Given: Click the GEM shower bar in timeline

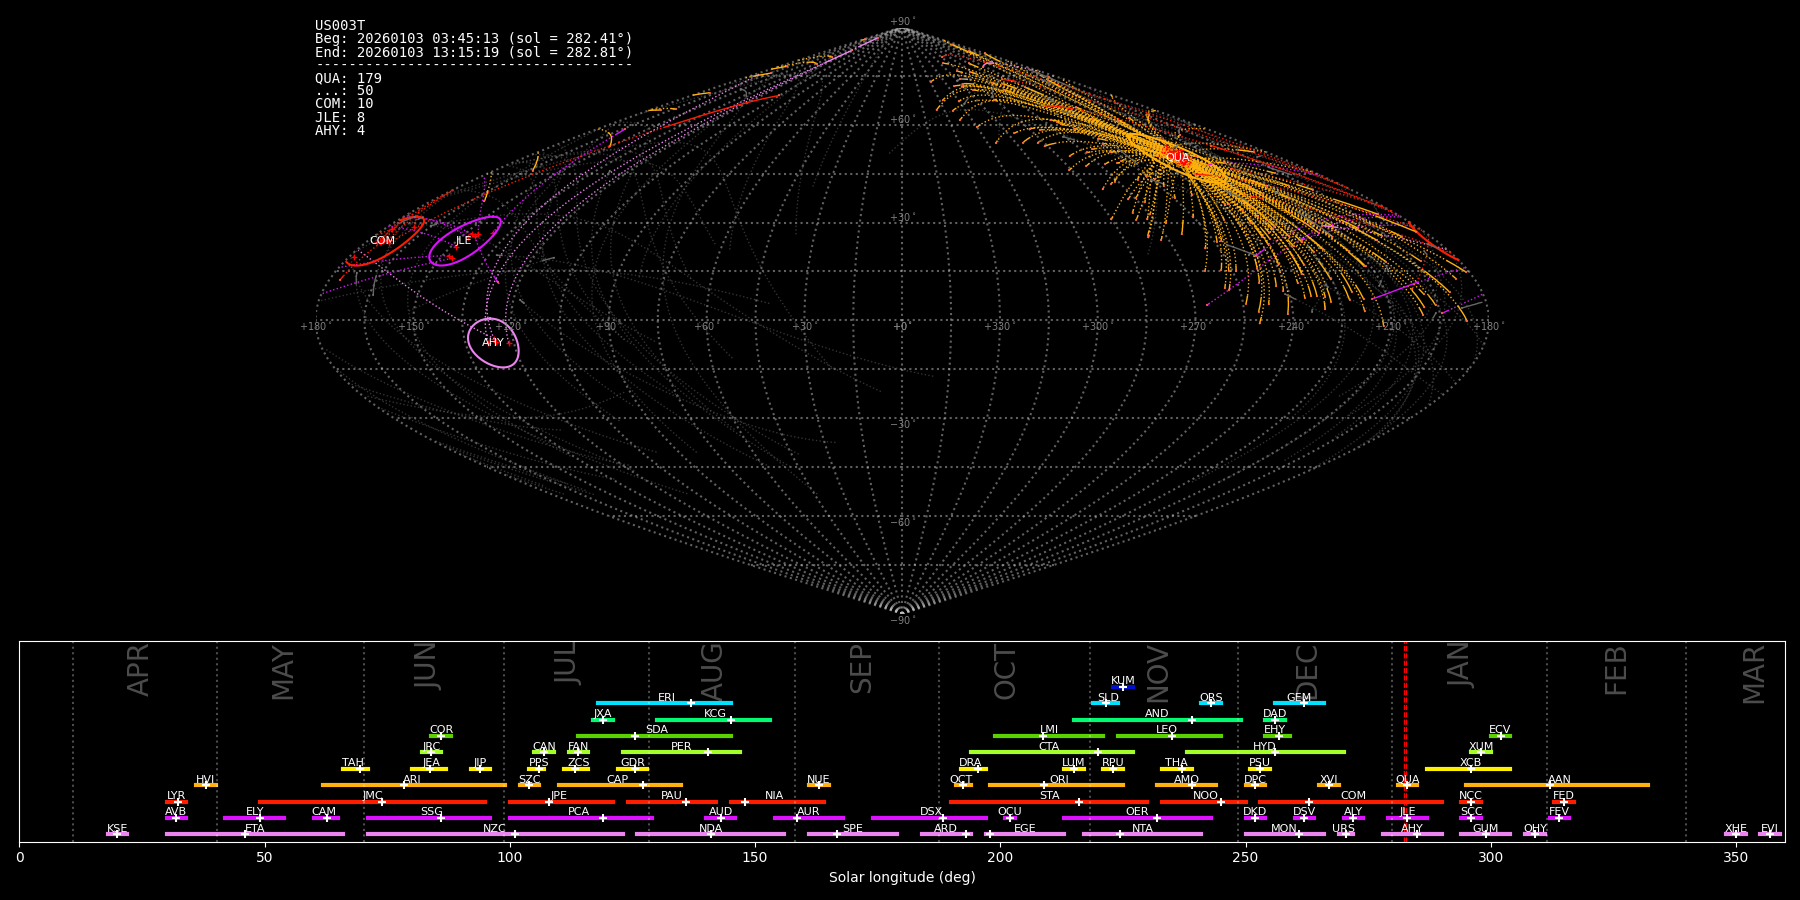Looking at the screenshot, I should 1298,703.
